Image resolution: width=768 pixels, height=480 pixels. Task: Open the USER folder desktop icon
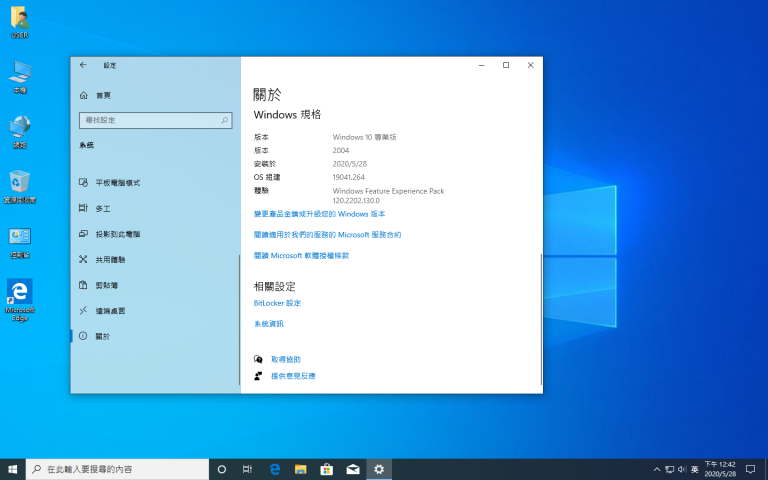(x=20, y=23)
